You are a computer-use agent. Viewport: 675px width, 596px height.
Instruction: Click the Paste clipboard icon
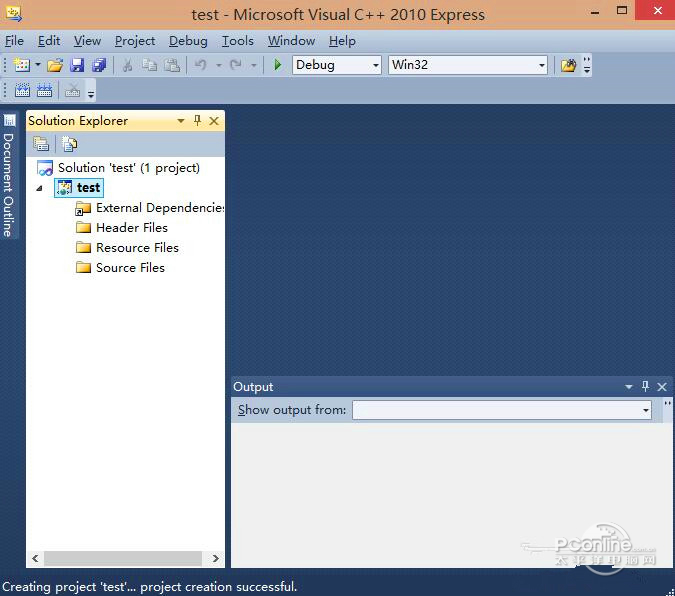click(x=172, y=65)
